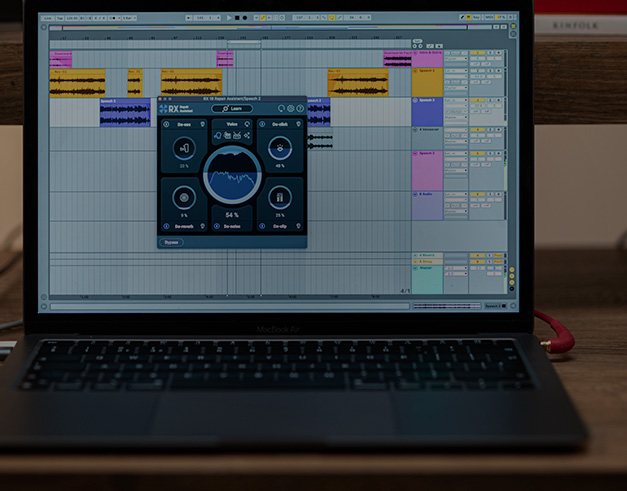Viewport: 627px width, 491px height.
Task: Click the Bypass button in RX plugin
Action: pyautogui.click(x=172, y=242)
